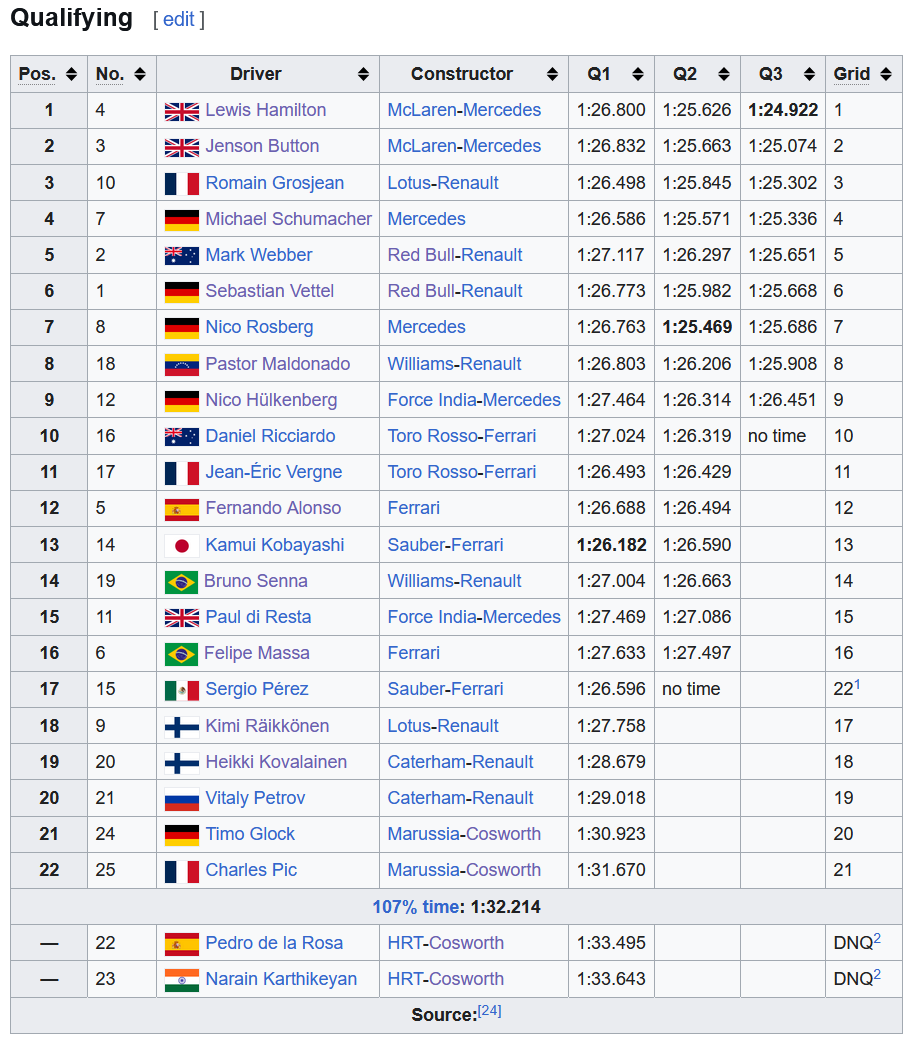Open Williams link in Maldonado's row
Viewport: 917px width, 1048px height.
(419, 364)
